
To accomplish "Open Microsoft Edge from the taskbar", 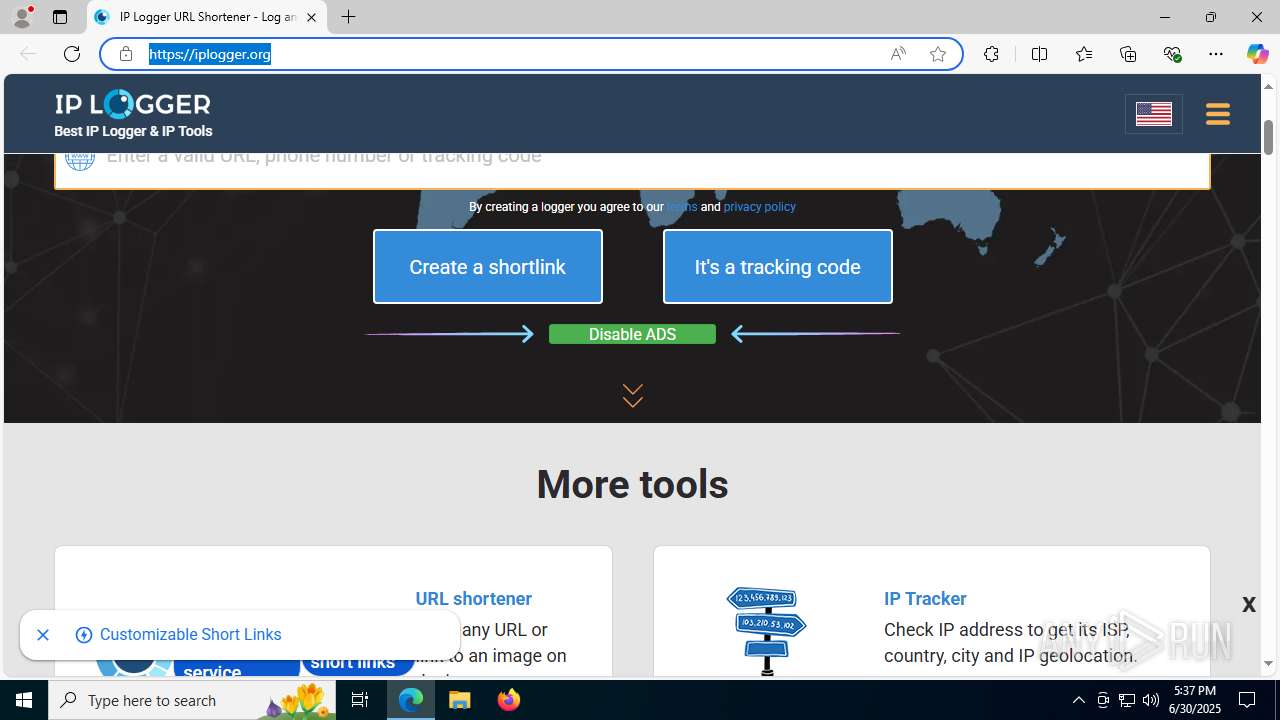I will tap(411, 700).
